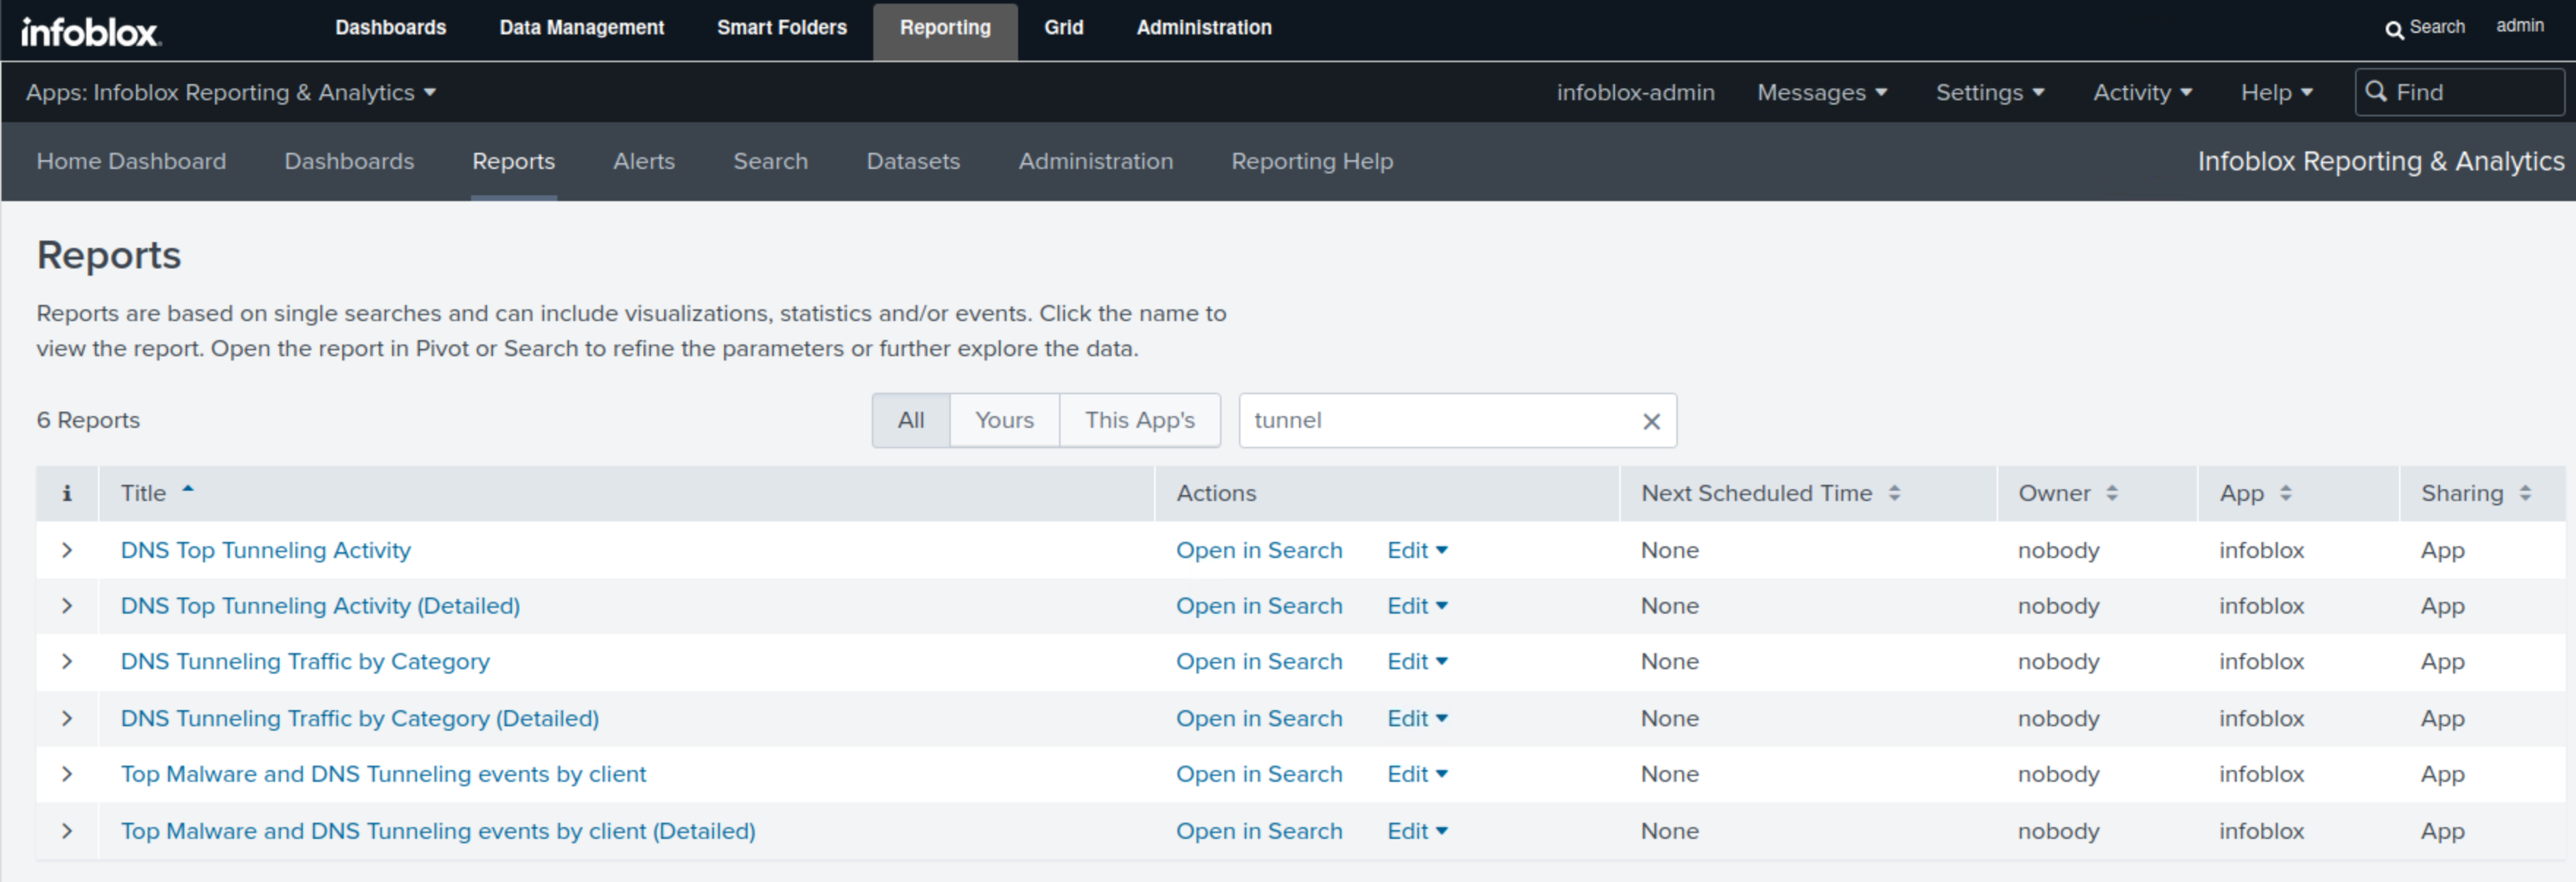Click the tunnel filter text field

point(1430,420)
